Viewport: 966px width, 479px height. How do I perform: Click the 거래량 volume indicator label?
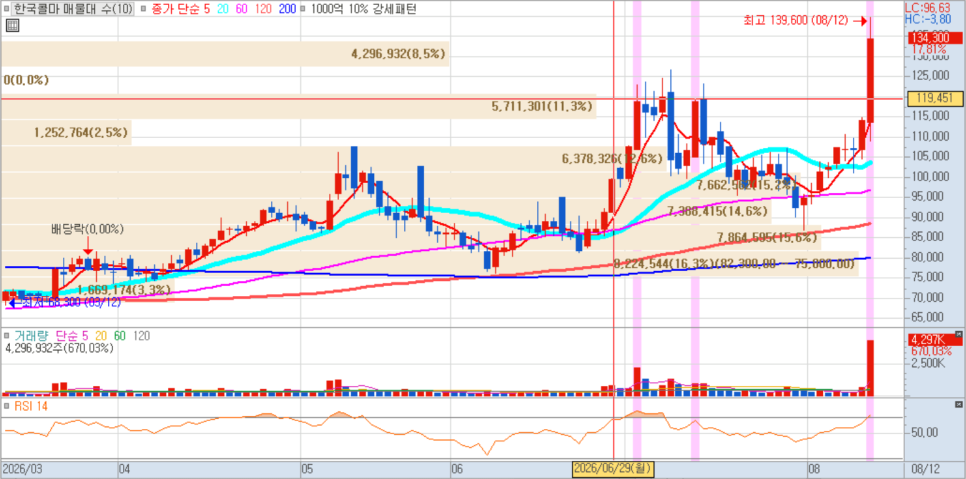(x=31, y=336)
